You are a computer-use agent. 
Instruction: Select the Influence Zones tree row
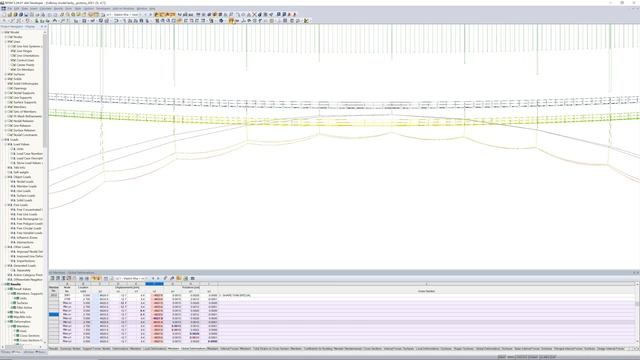26,238
